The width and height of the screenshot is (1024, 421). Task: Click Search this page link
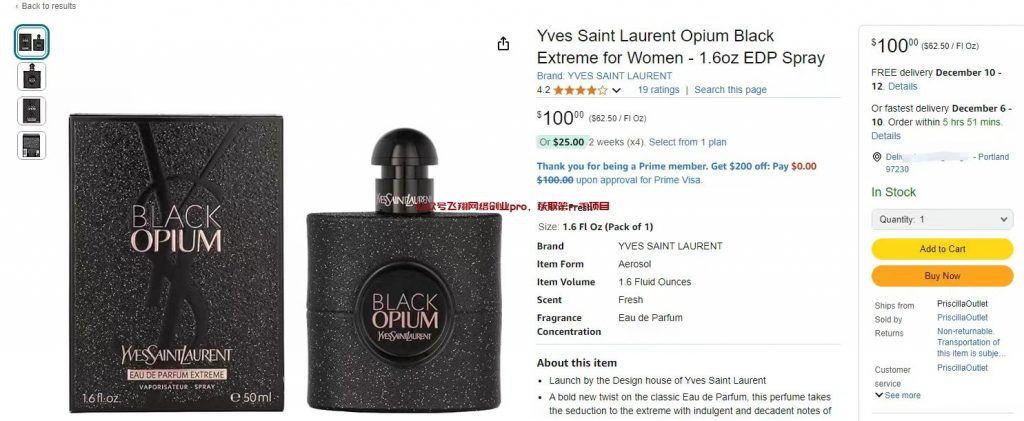[730, 90]
